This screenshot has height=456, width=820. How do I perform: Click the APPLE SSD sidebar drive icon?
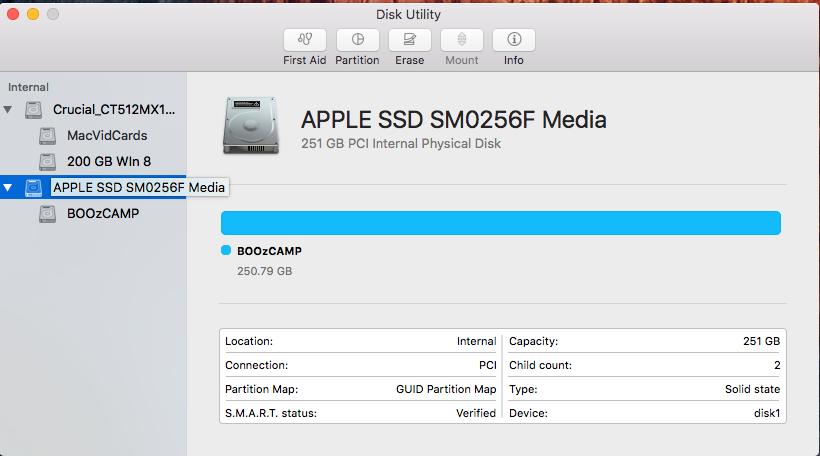[x=33, y=188]
